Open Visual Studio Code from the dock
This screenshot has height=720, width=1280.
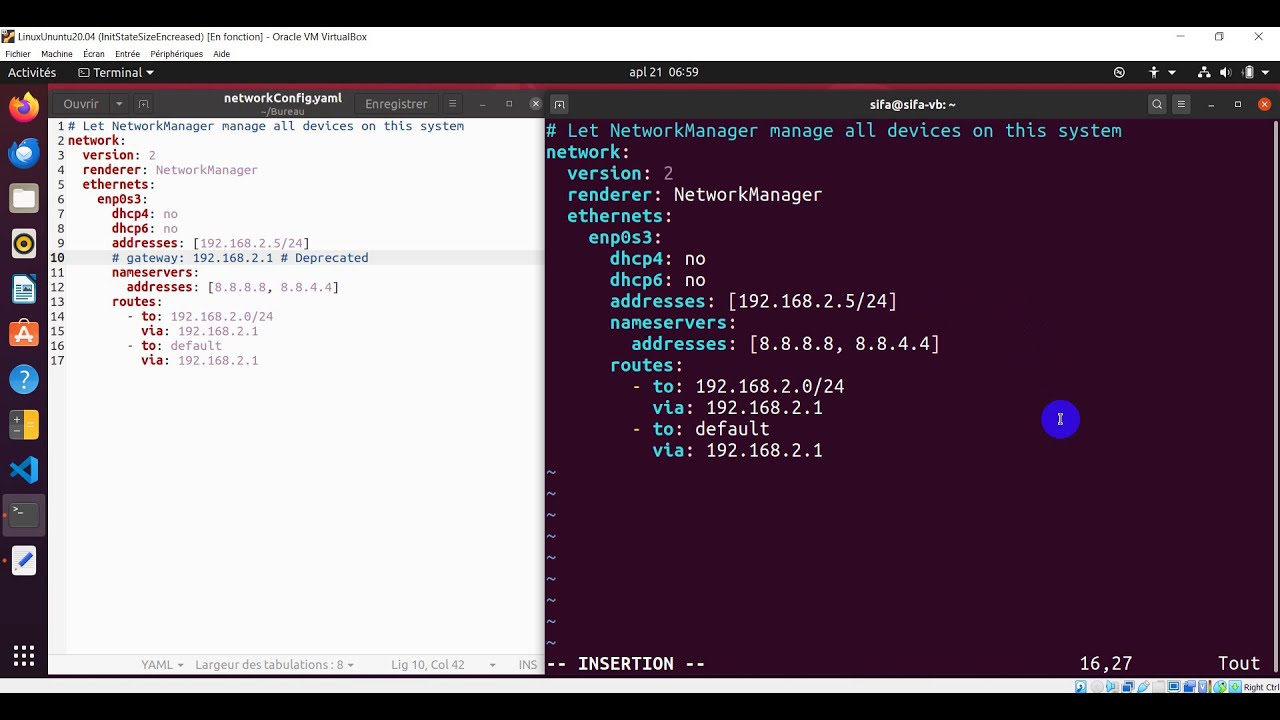point(24,470)
